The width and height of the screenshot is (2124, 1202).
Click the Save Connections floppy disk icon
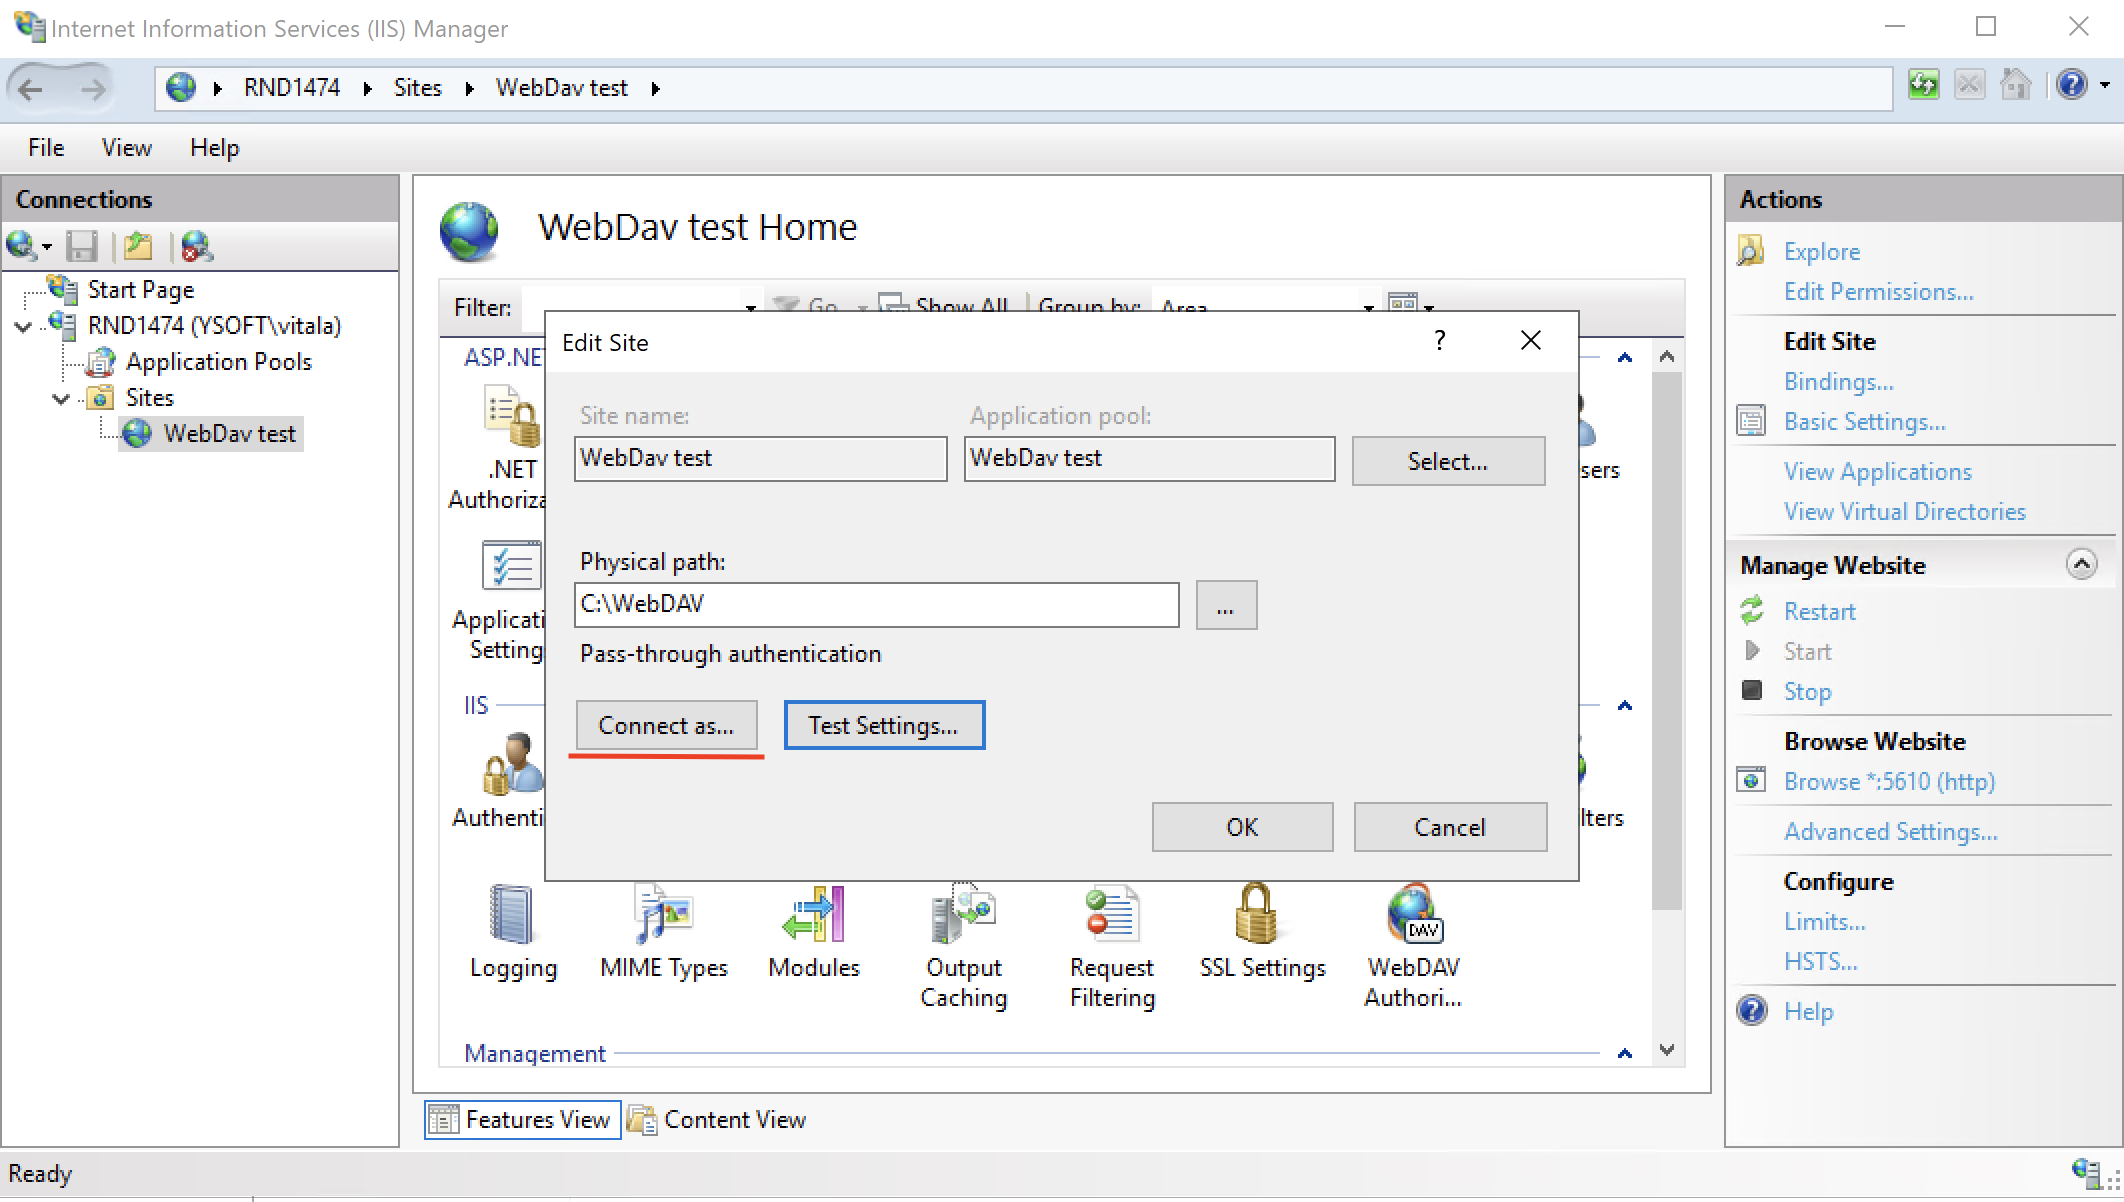(82, 246)
